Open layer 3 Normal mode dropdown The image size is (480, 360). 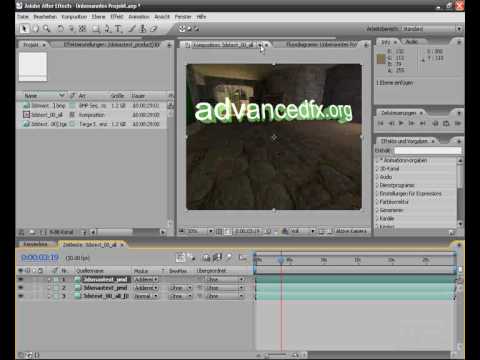(146, 296)
